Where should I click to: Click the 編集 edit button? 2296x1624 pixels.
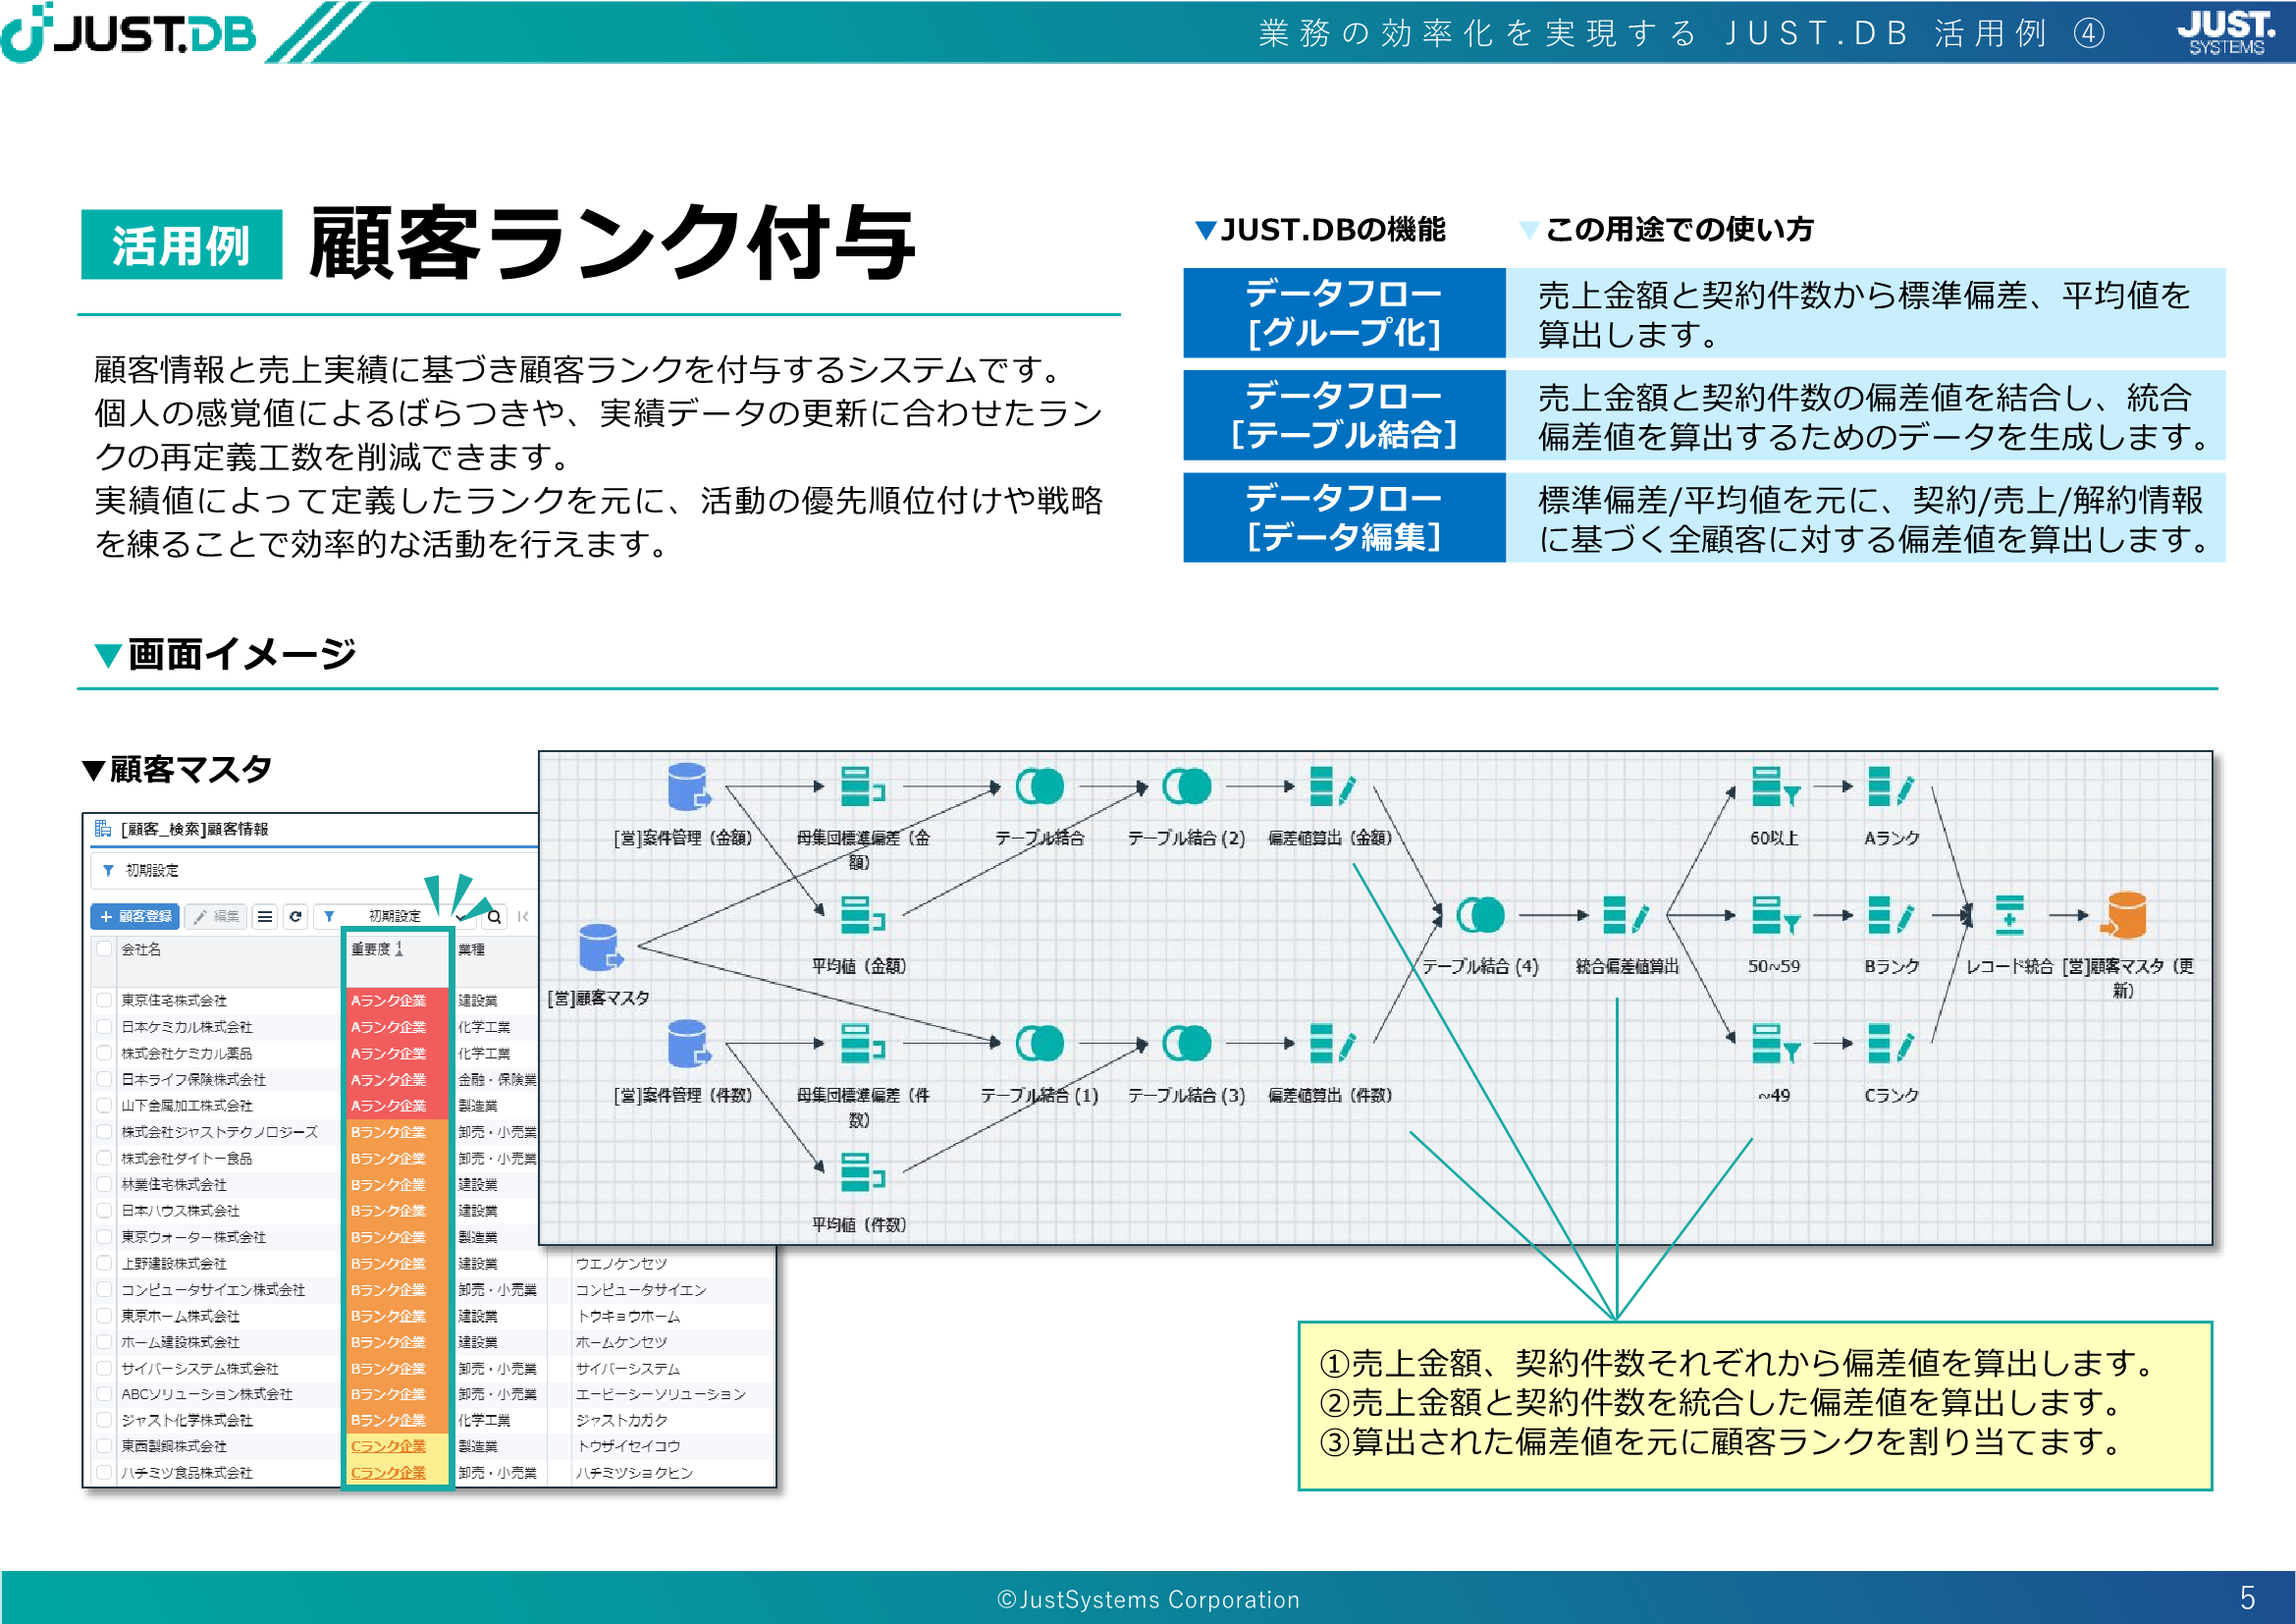216,916
